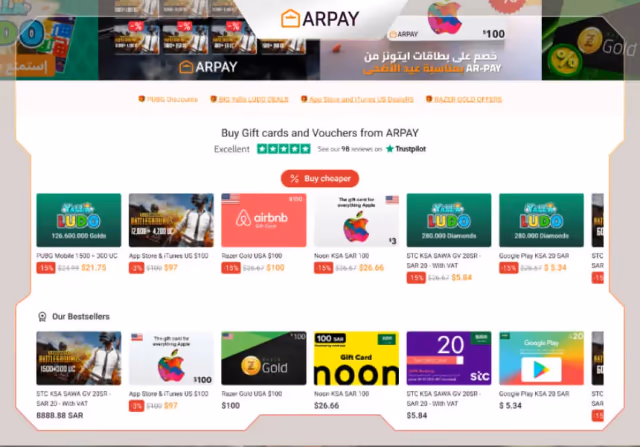Open App Store and iTunes US Deals link
The height and width of the screenshot is (447, 640).
pos(357,99)
